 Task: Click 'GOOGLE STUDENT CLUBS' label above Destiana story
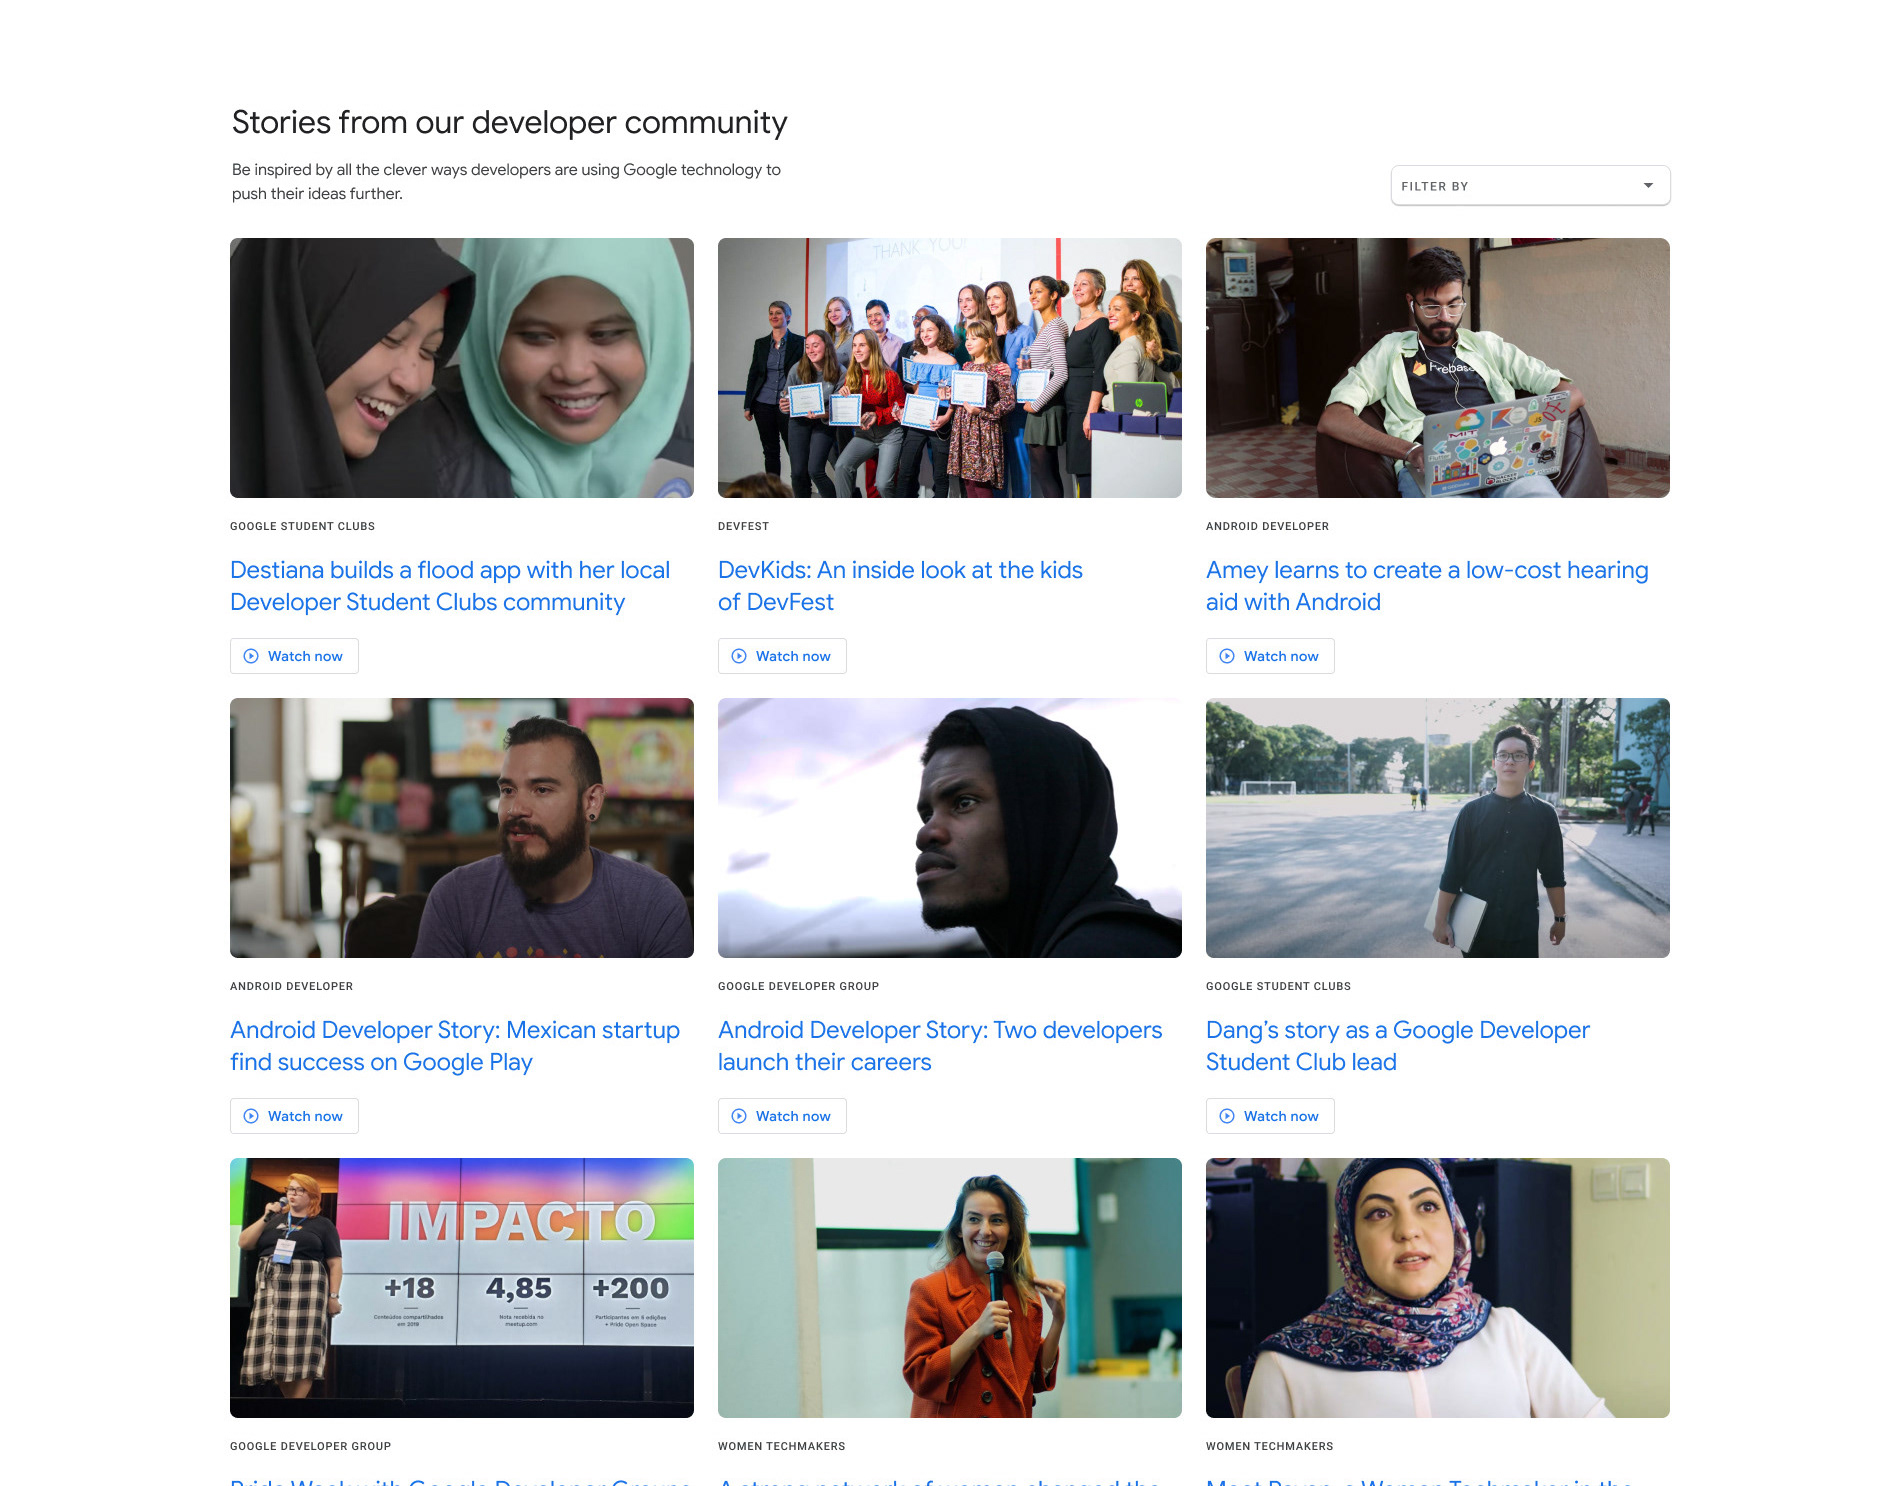302,526
